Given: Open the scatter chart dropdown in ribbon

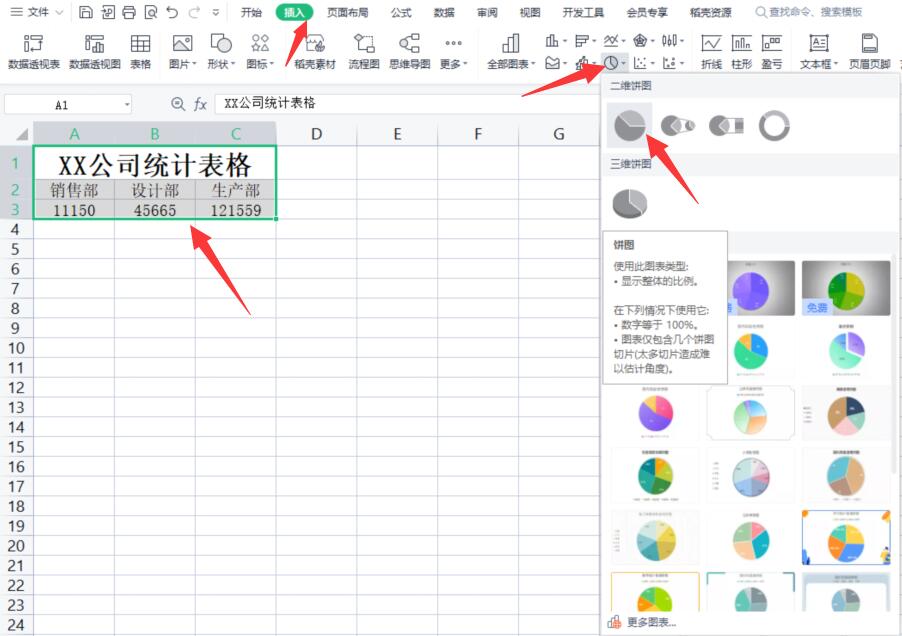Looking at the screenshot, I should pyautogui.click(x=644, y=63).
